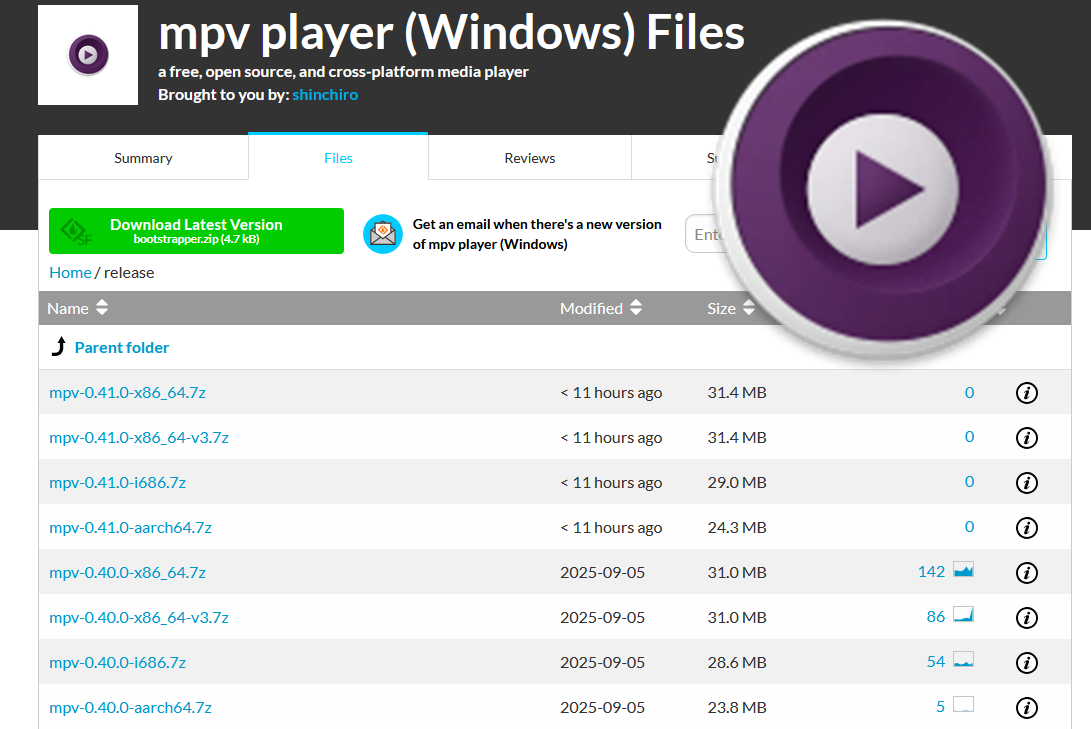
Task: Click the "release" breadcrumb text
Action: (129, 273)
